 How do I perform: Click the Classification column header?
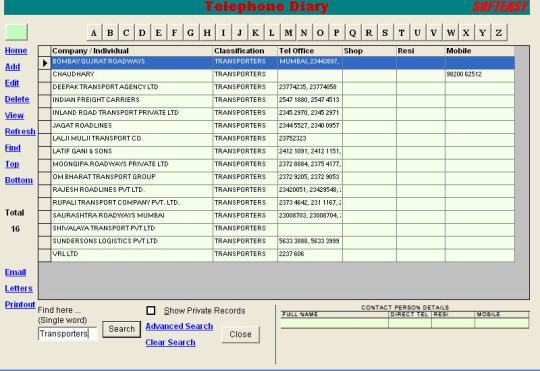point(245,51)
